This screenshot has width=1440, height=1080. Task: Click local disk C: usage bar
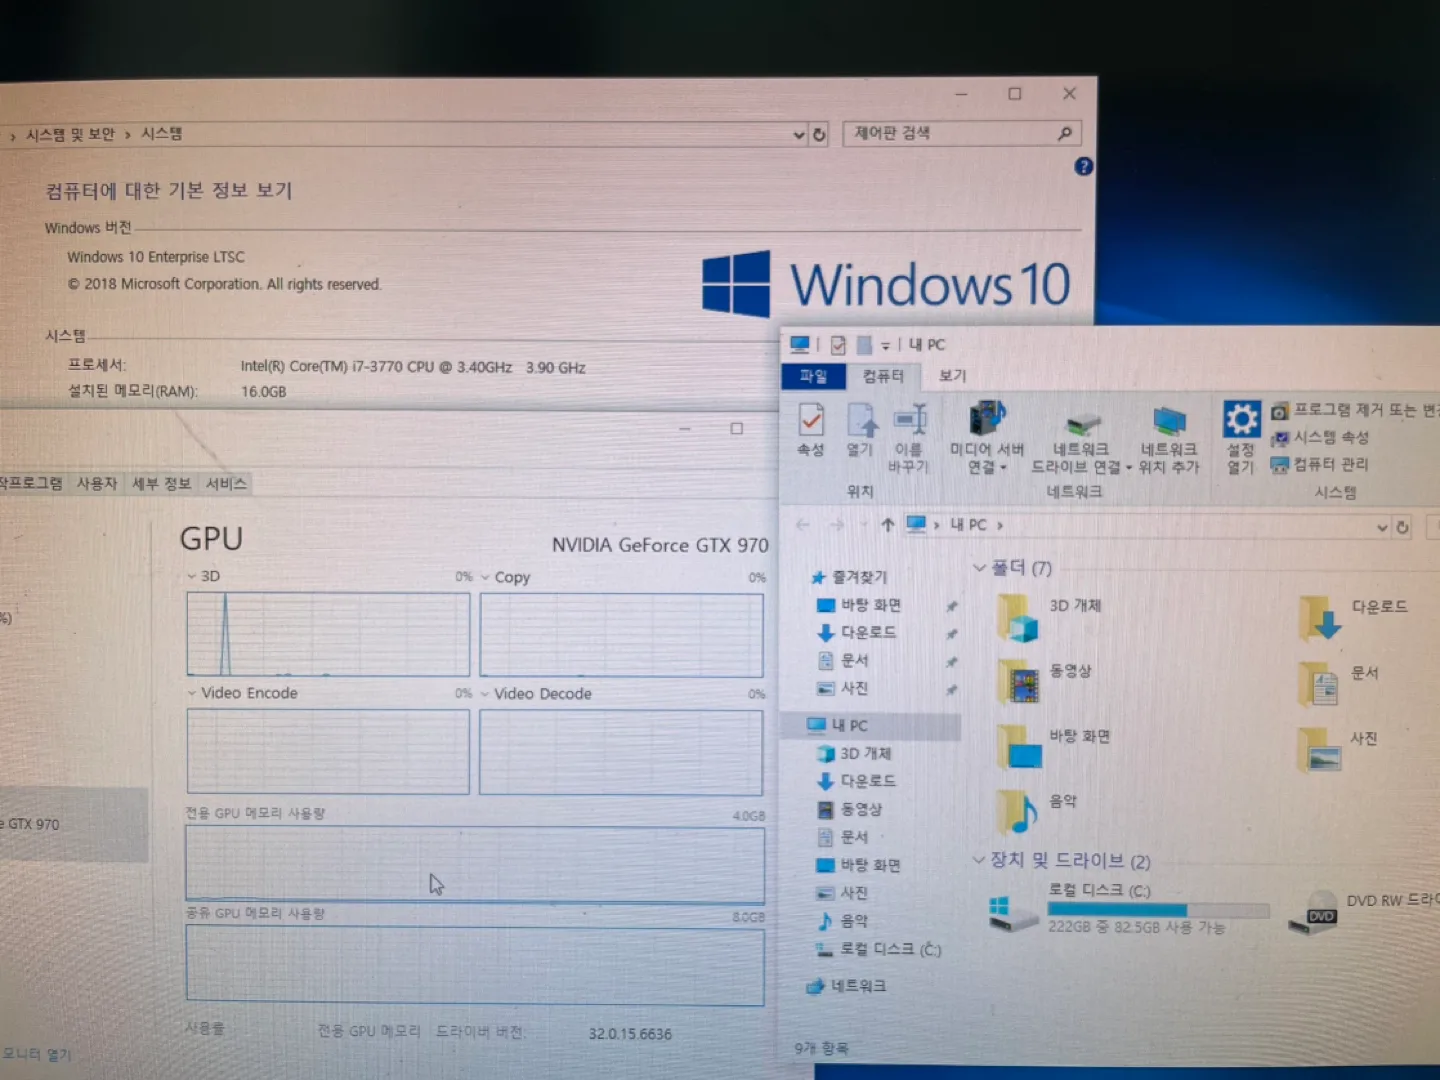pyautogui.click(x=1158, y=910)
